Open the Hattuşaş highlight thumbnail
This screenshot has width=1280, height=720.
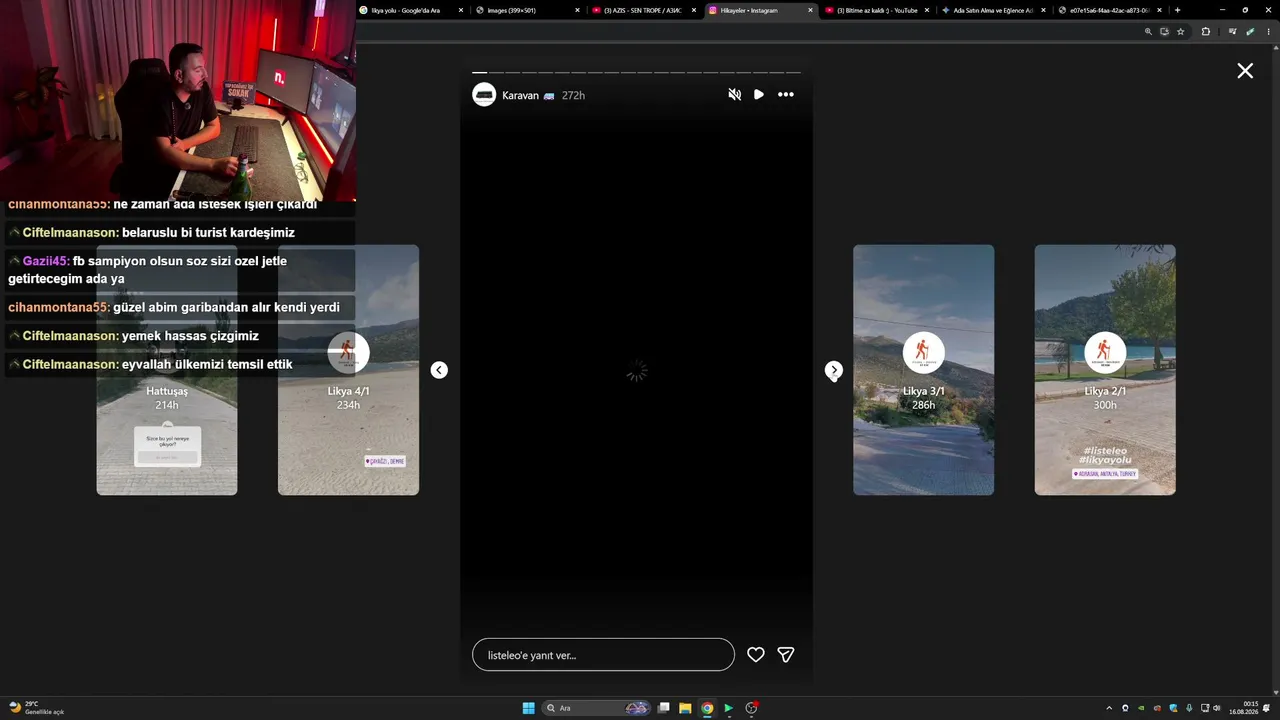[x=167, y=370]
